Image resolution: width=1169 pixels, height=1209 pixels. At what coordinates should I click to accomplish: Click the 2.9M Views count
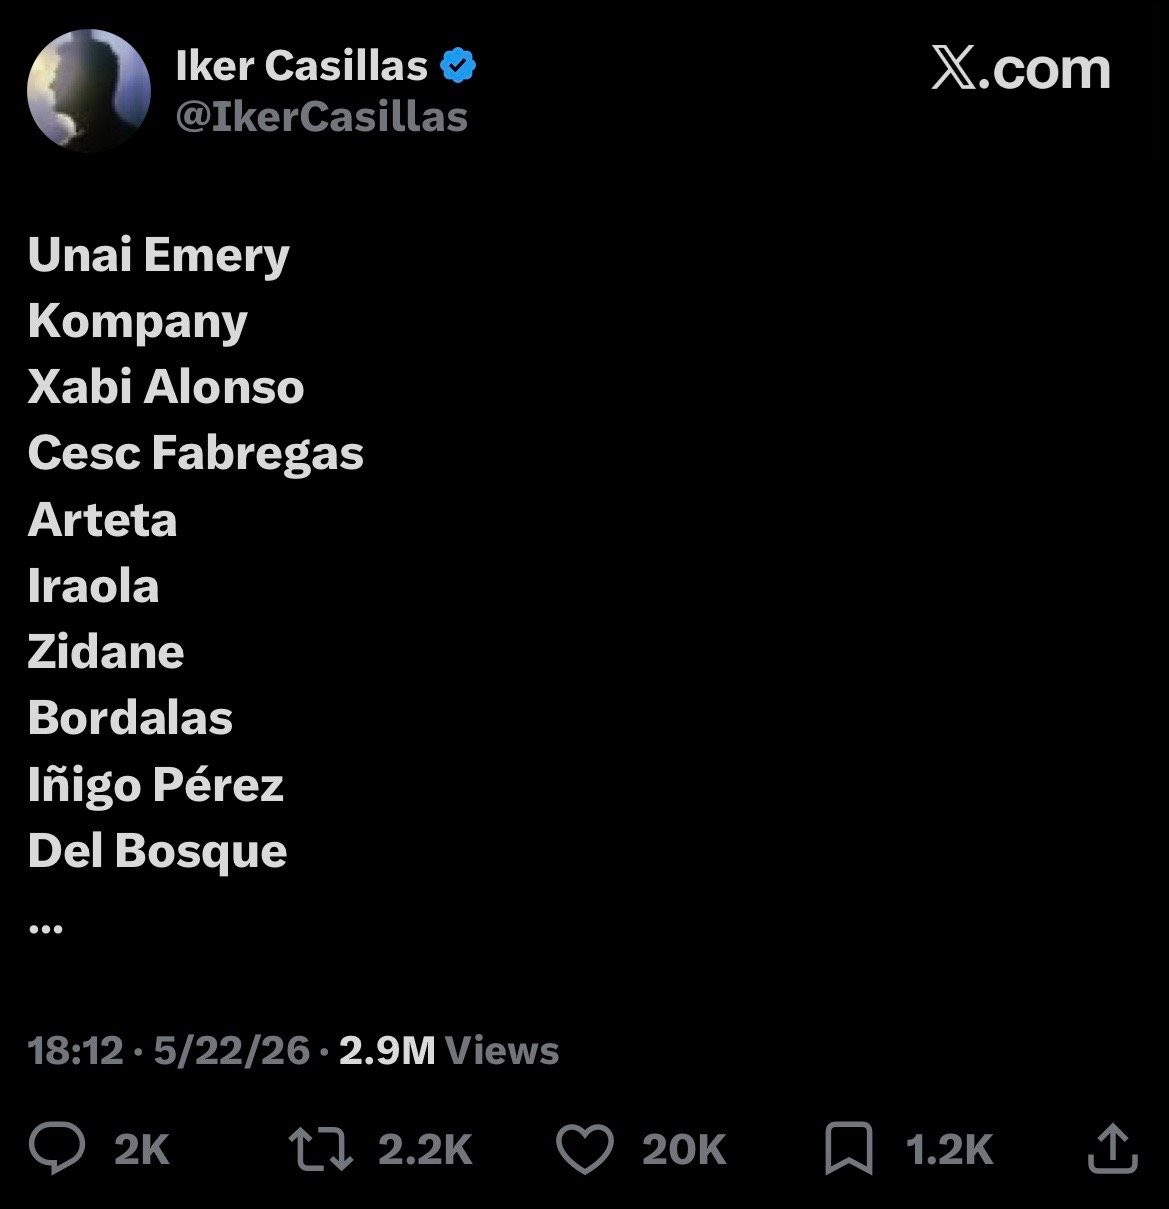coord(449,1050)
